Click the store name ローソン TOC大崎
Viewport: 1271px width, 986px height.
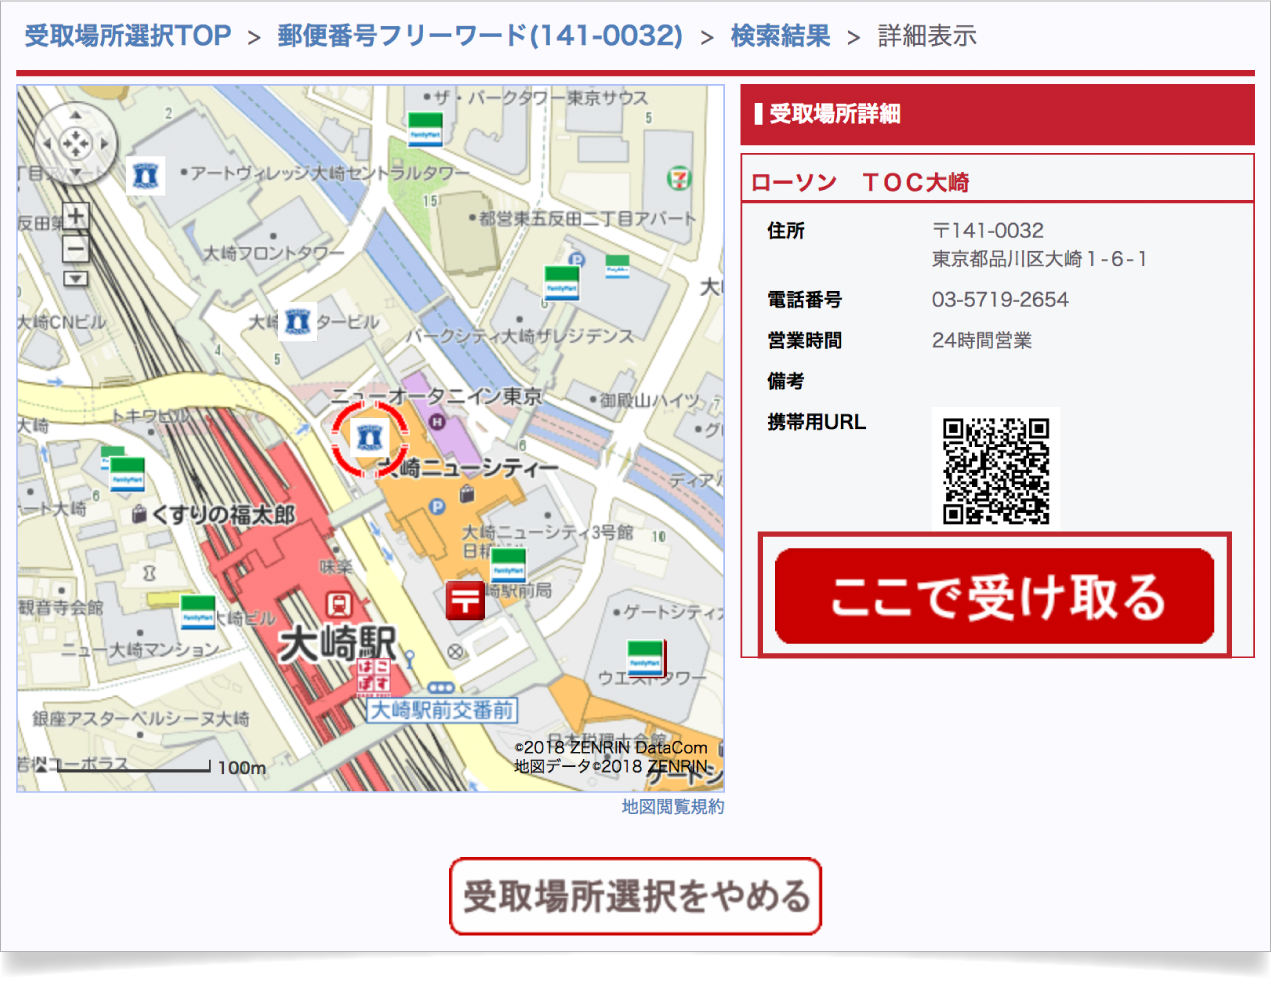coord(860,182)
